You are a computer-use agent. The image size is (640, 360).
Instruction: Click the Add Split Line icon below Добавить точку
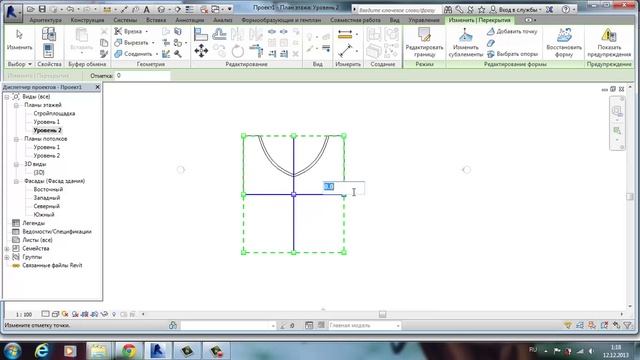[491, 43]
